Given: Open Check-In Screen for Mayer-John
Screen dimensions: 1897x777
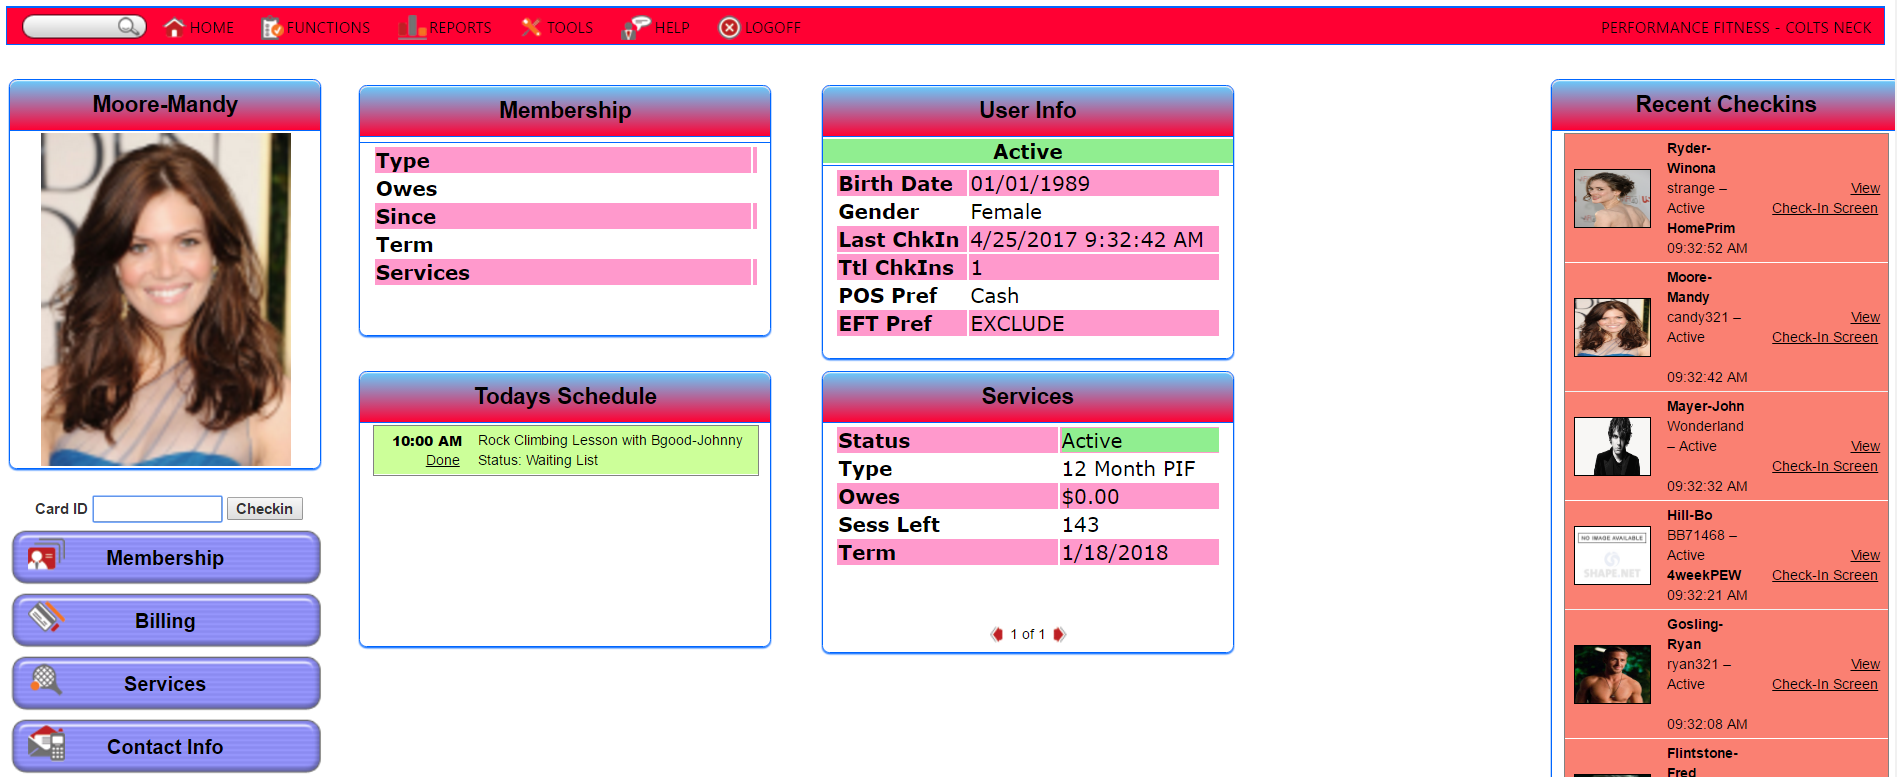Looking at the screenshot, I should tap(1824, 466).
